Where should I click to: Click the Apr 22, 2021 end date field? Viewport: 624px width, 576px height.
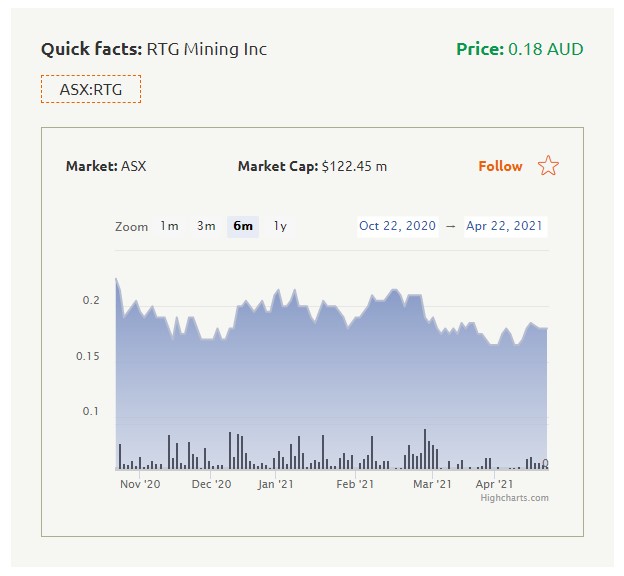(504, 226)
